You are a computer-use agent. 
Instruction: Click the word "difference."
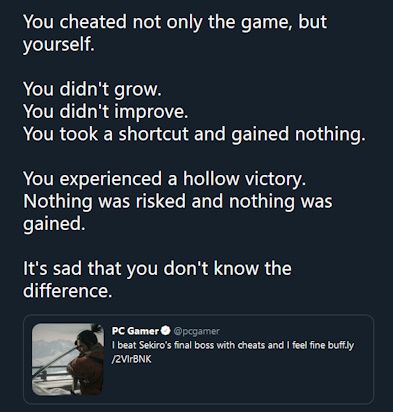pyautogui.click(x=68, y=291)
